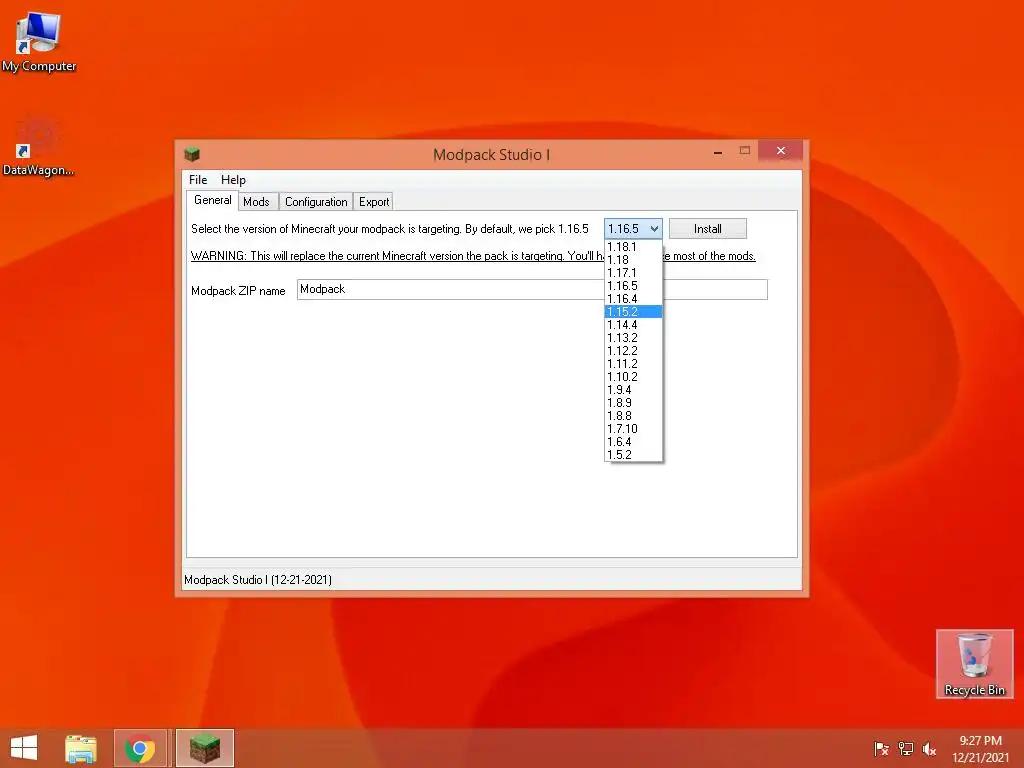
Task: Switch to the General tab
Action: point(213,200)
